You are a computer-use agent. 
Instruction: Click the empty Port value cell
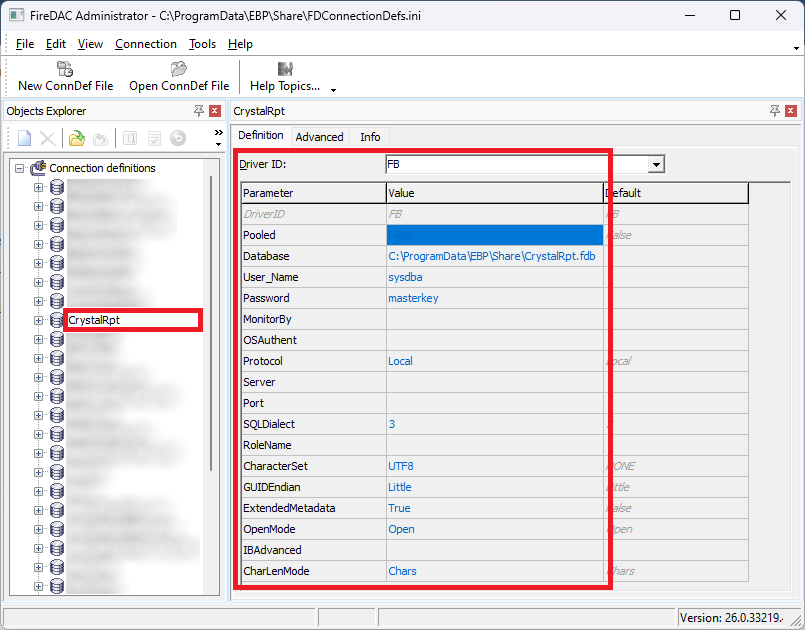[x=495, y=404]
